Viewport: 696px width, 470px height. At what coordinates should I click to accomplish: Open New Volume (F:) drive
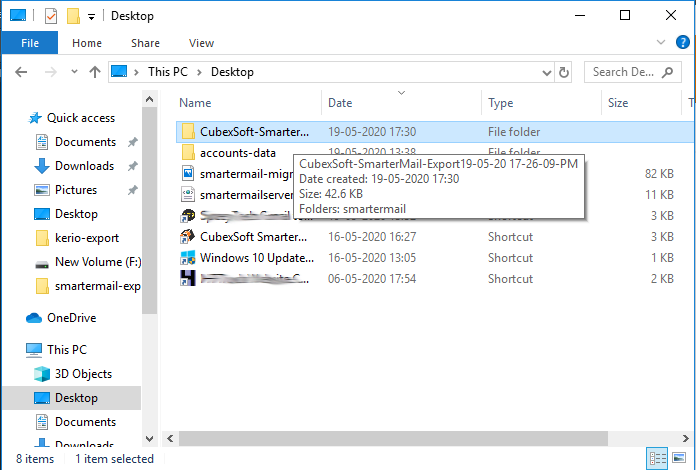[98, 262]
